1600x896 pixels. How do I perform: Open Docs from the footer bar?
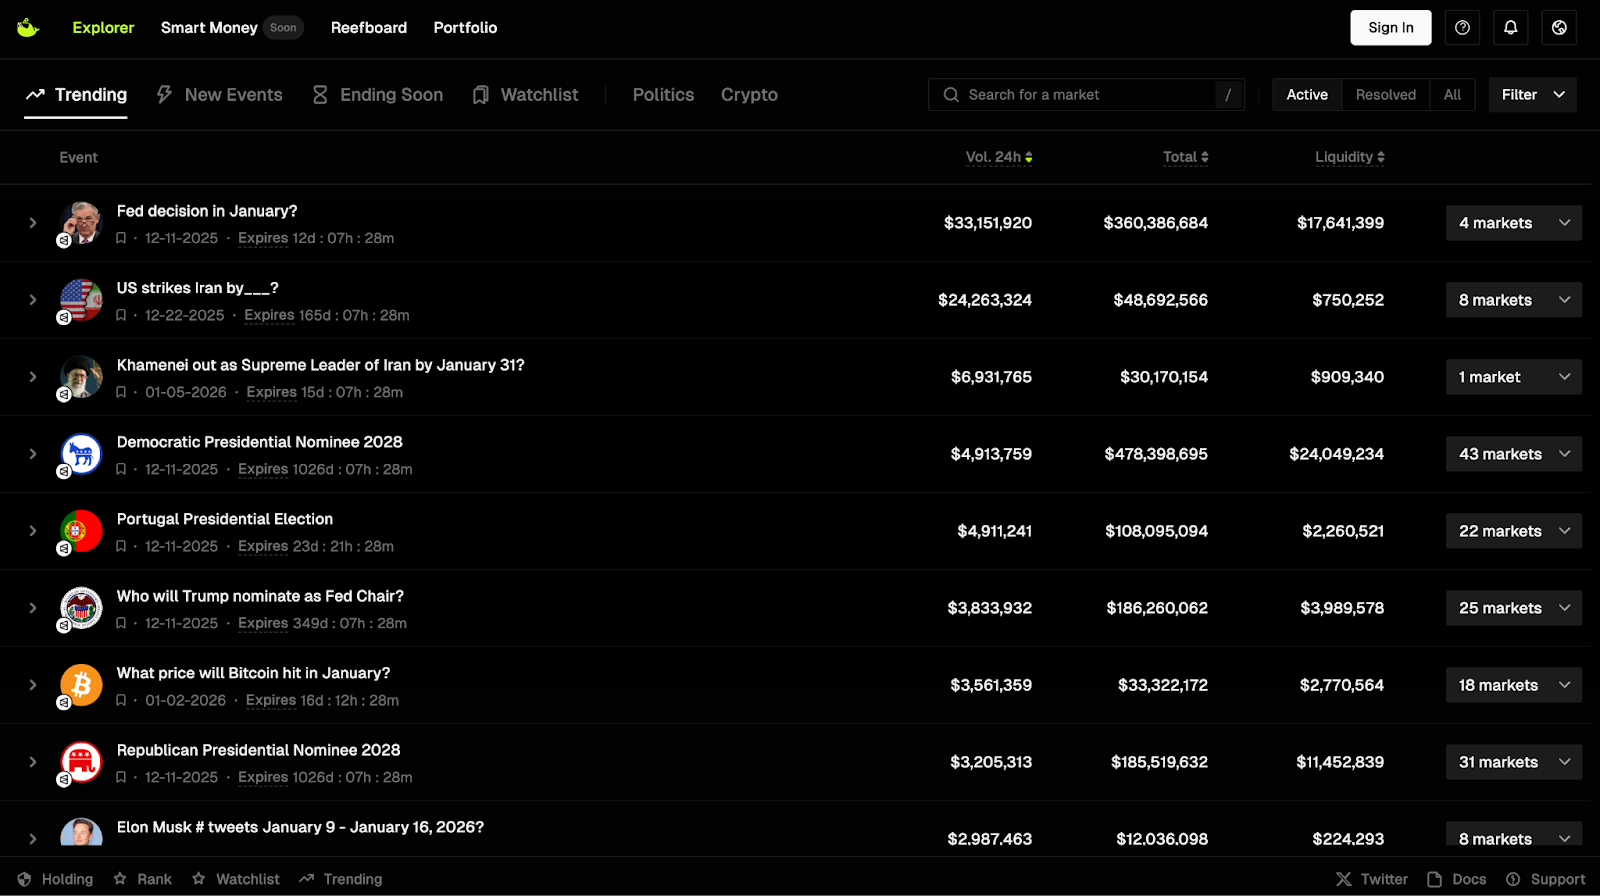[1456, 879]
